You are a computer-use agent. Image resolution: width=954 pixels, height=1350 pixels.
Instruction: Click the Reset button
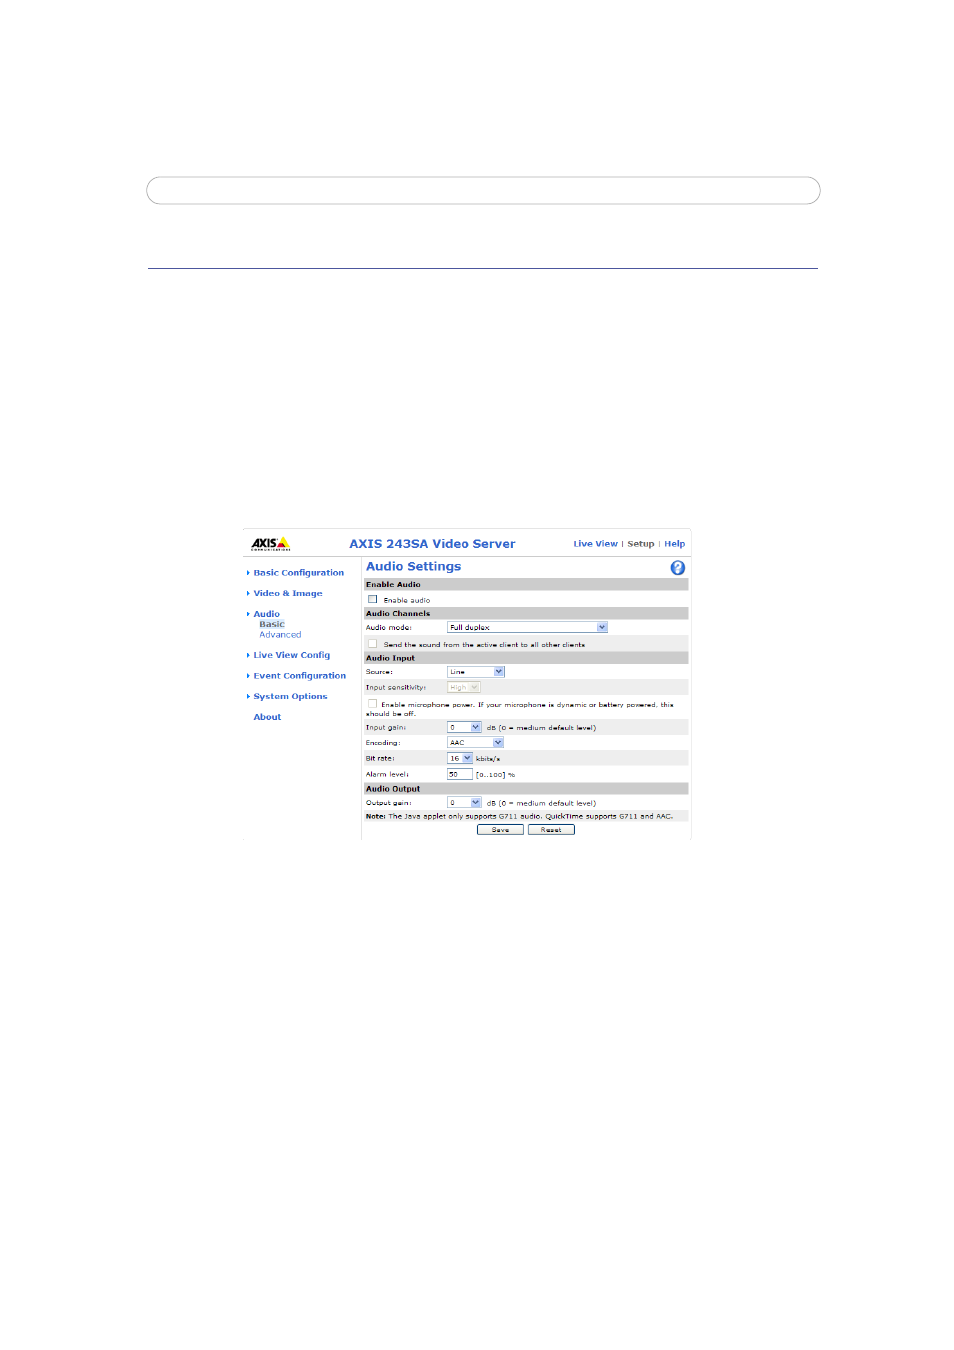[551, 830]
